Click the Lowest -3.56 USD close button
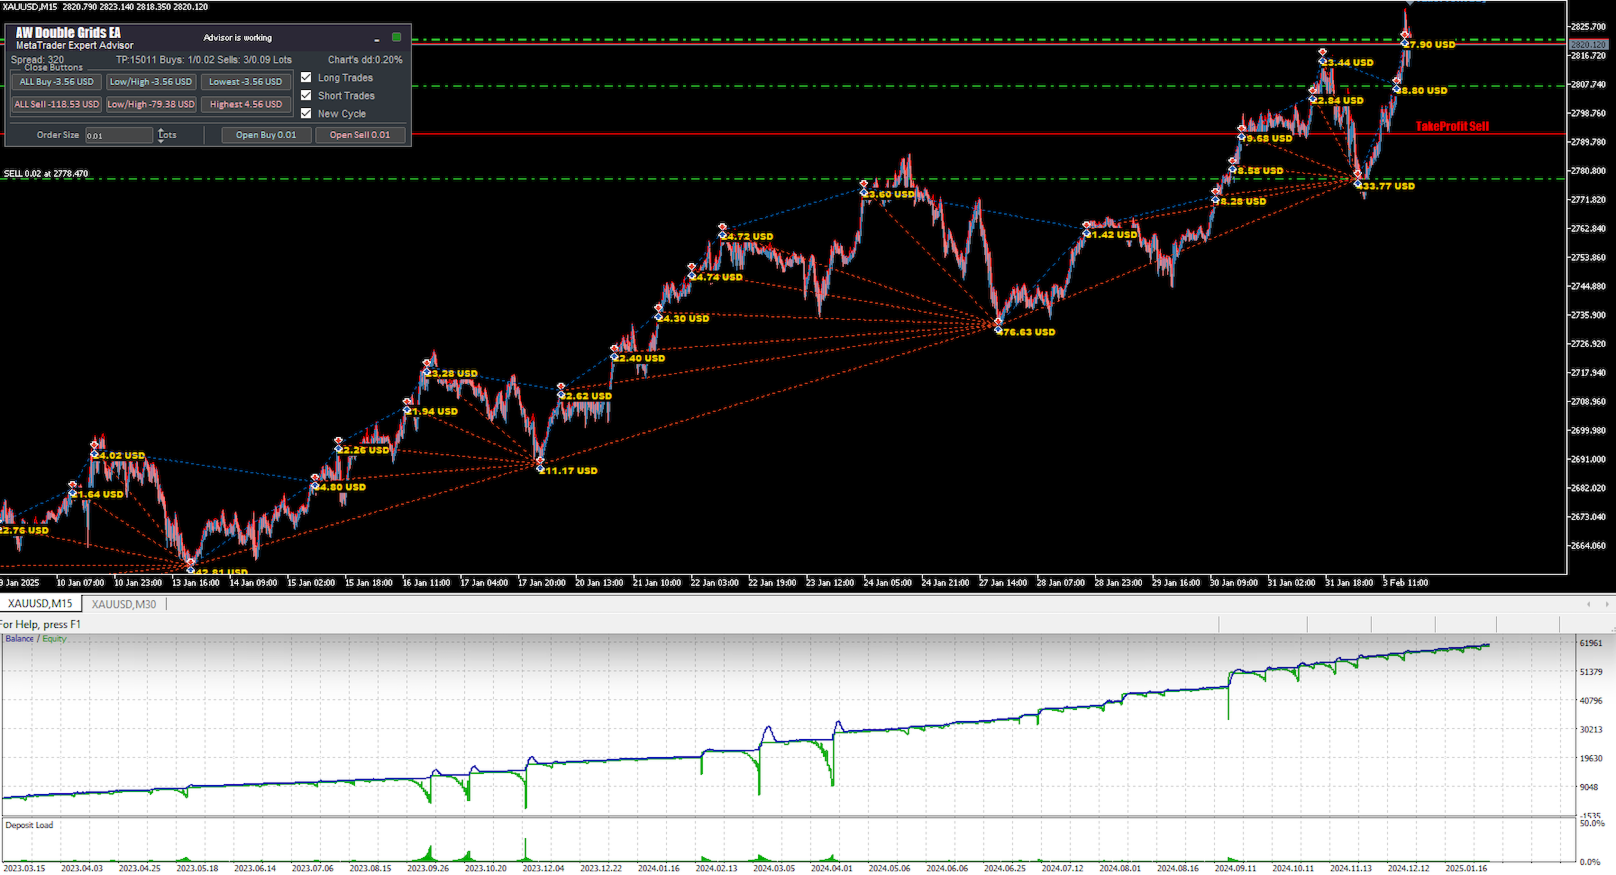Viewport: 1616px width, 875px height. [246, 82]
